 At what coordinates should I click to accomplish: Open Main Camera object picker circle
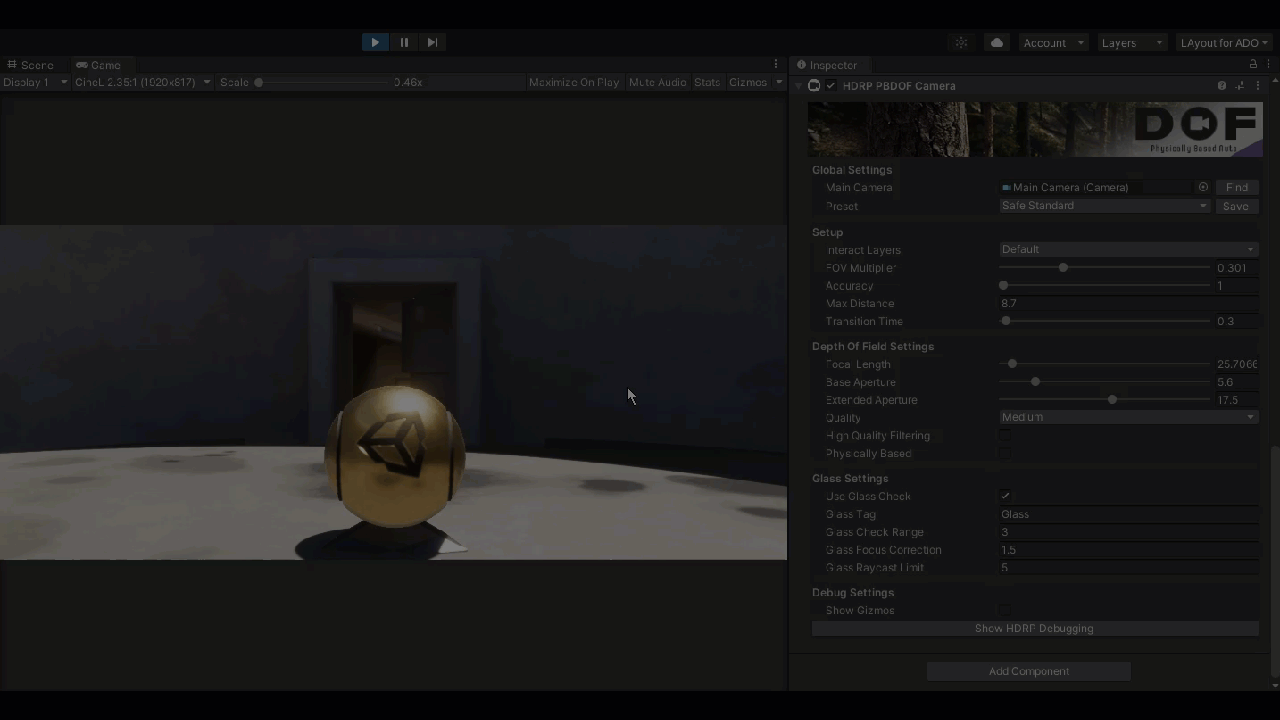click(x=1203, y=187)
